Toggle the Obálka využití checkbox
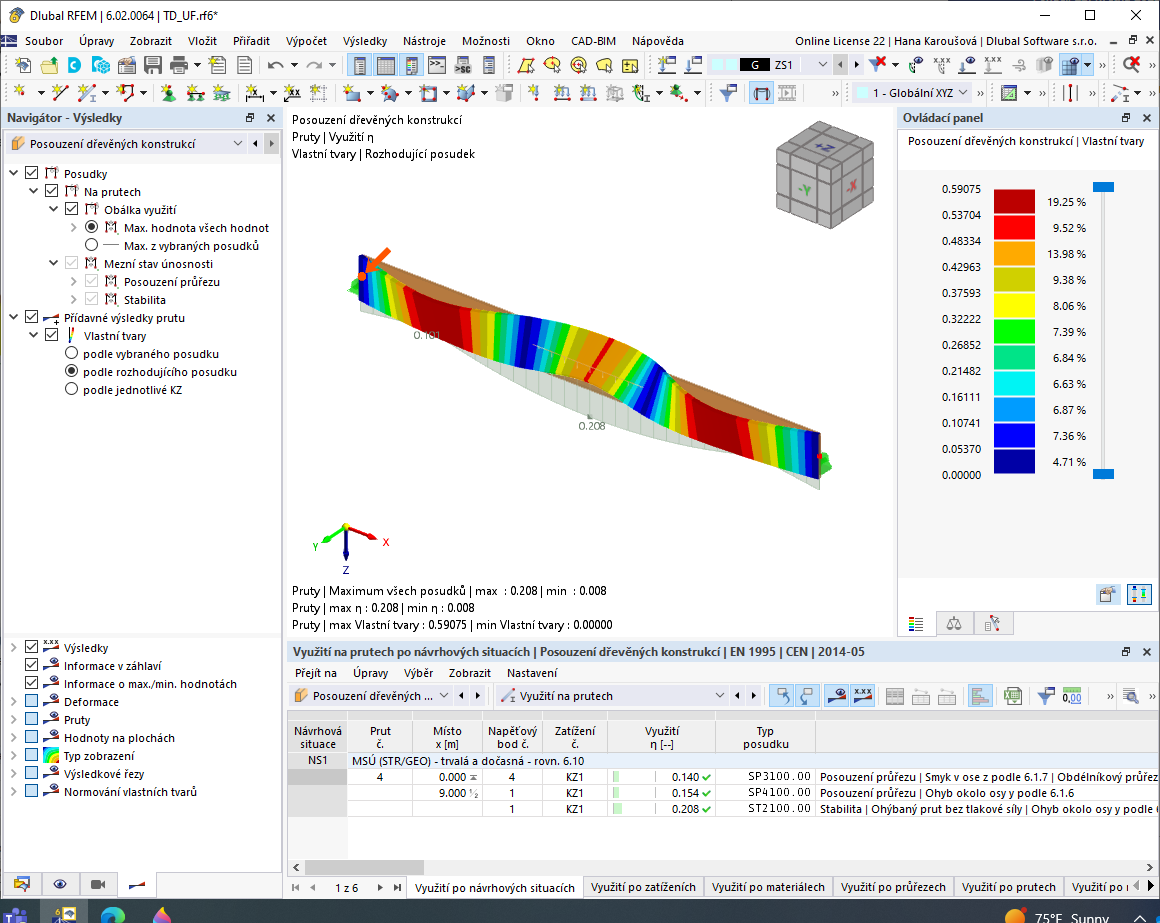The height and width of the screenshot is (923, 1160). (x=72, y=209)
